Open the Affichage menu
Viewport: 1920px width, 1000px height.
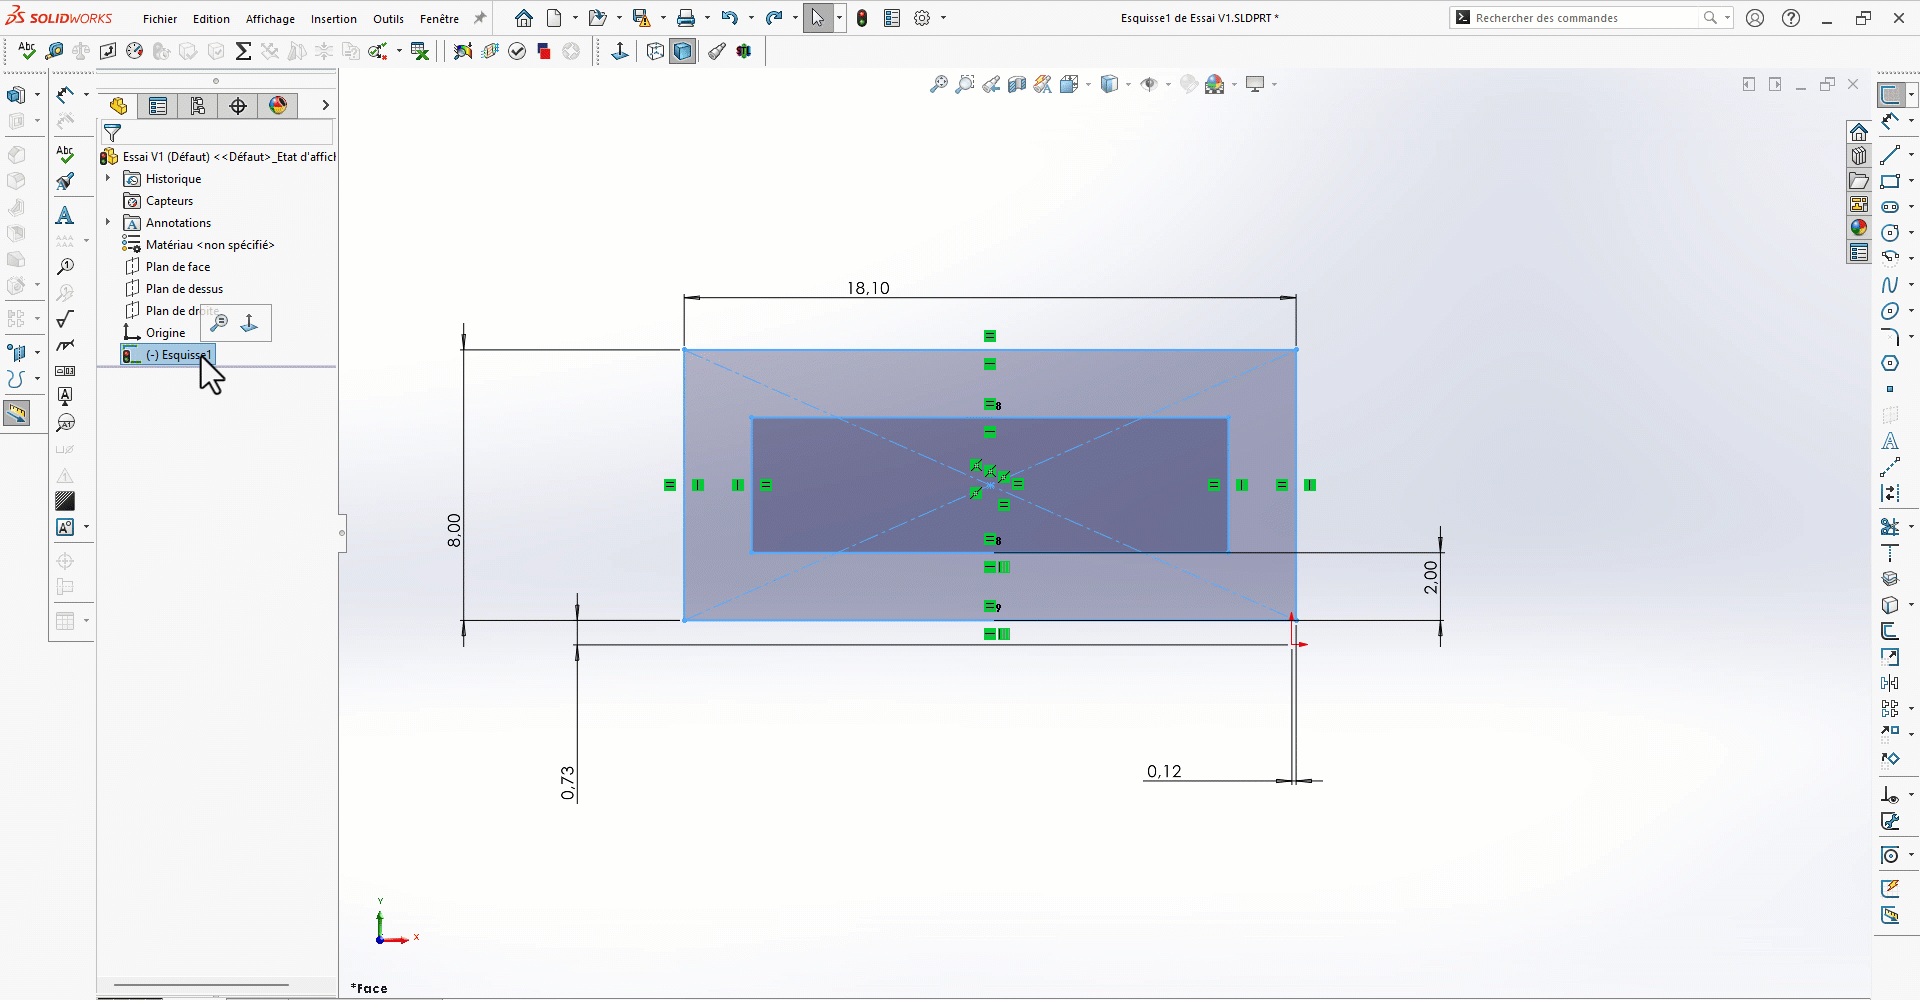click(x=270, y=19)
